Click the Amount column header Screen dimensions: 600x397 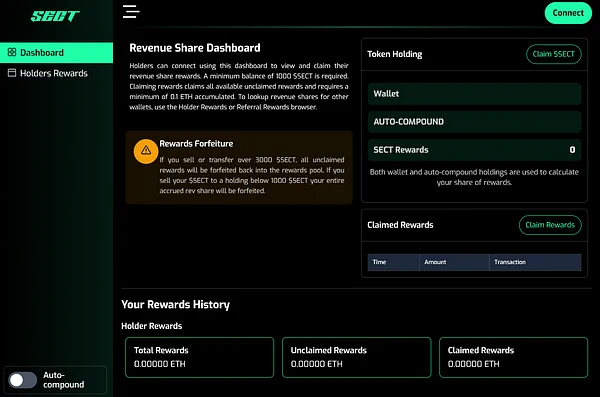[x=454, y=262]
